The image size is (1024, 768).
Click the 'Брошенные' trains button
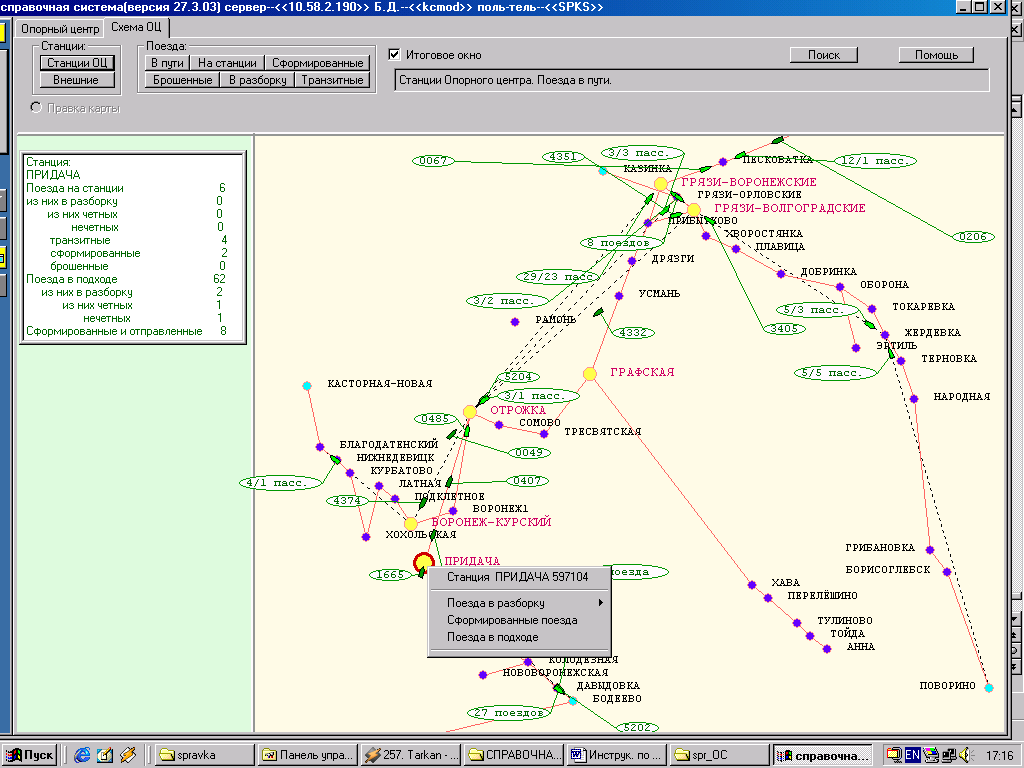point(182,80)
